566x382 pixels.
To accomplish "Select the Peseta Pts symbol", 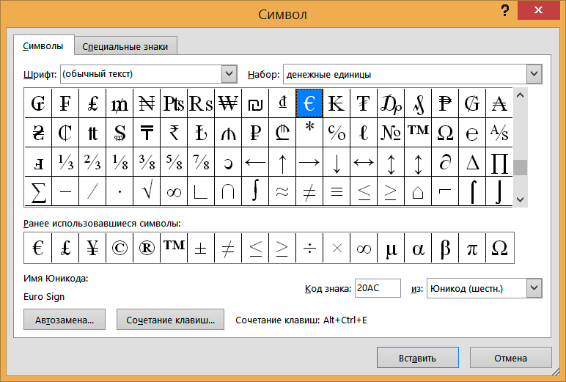I will [174, 103].
